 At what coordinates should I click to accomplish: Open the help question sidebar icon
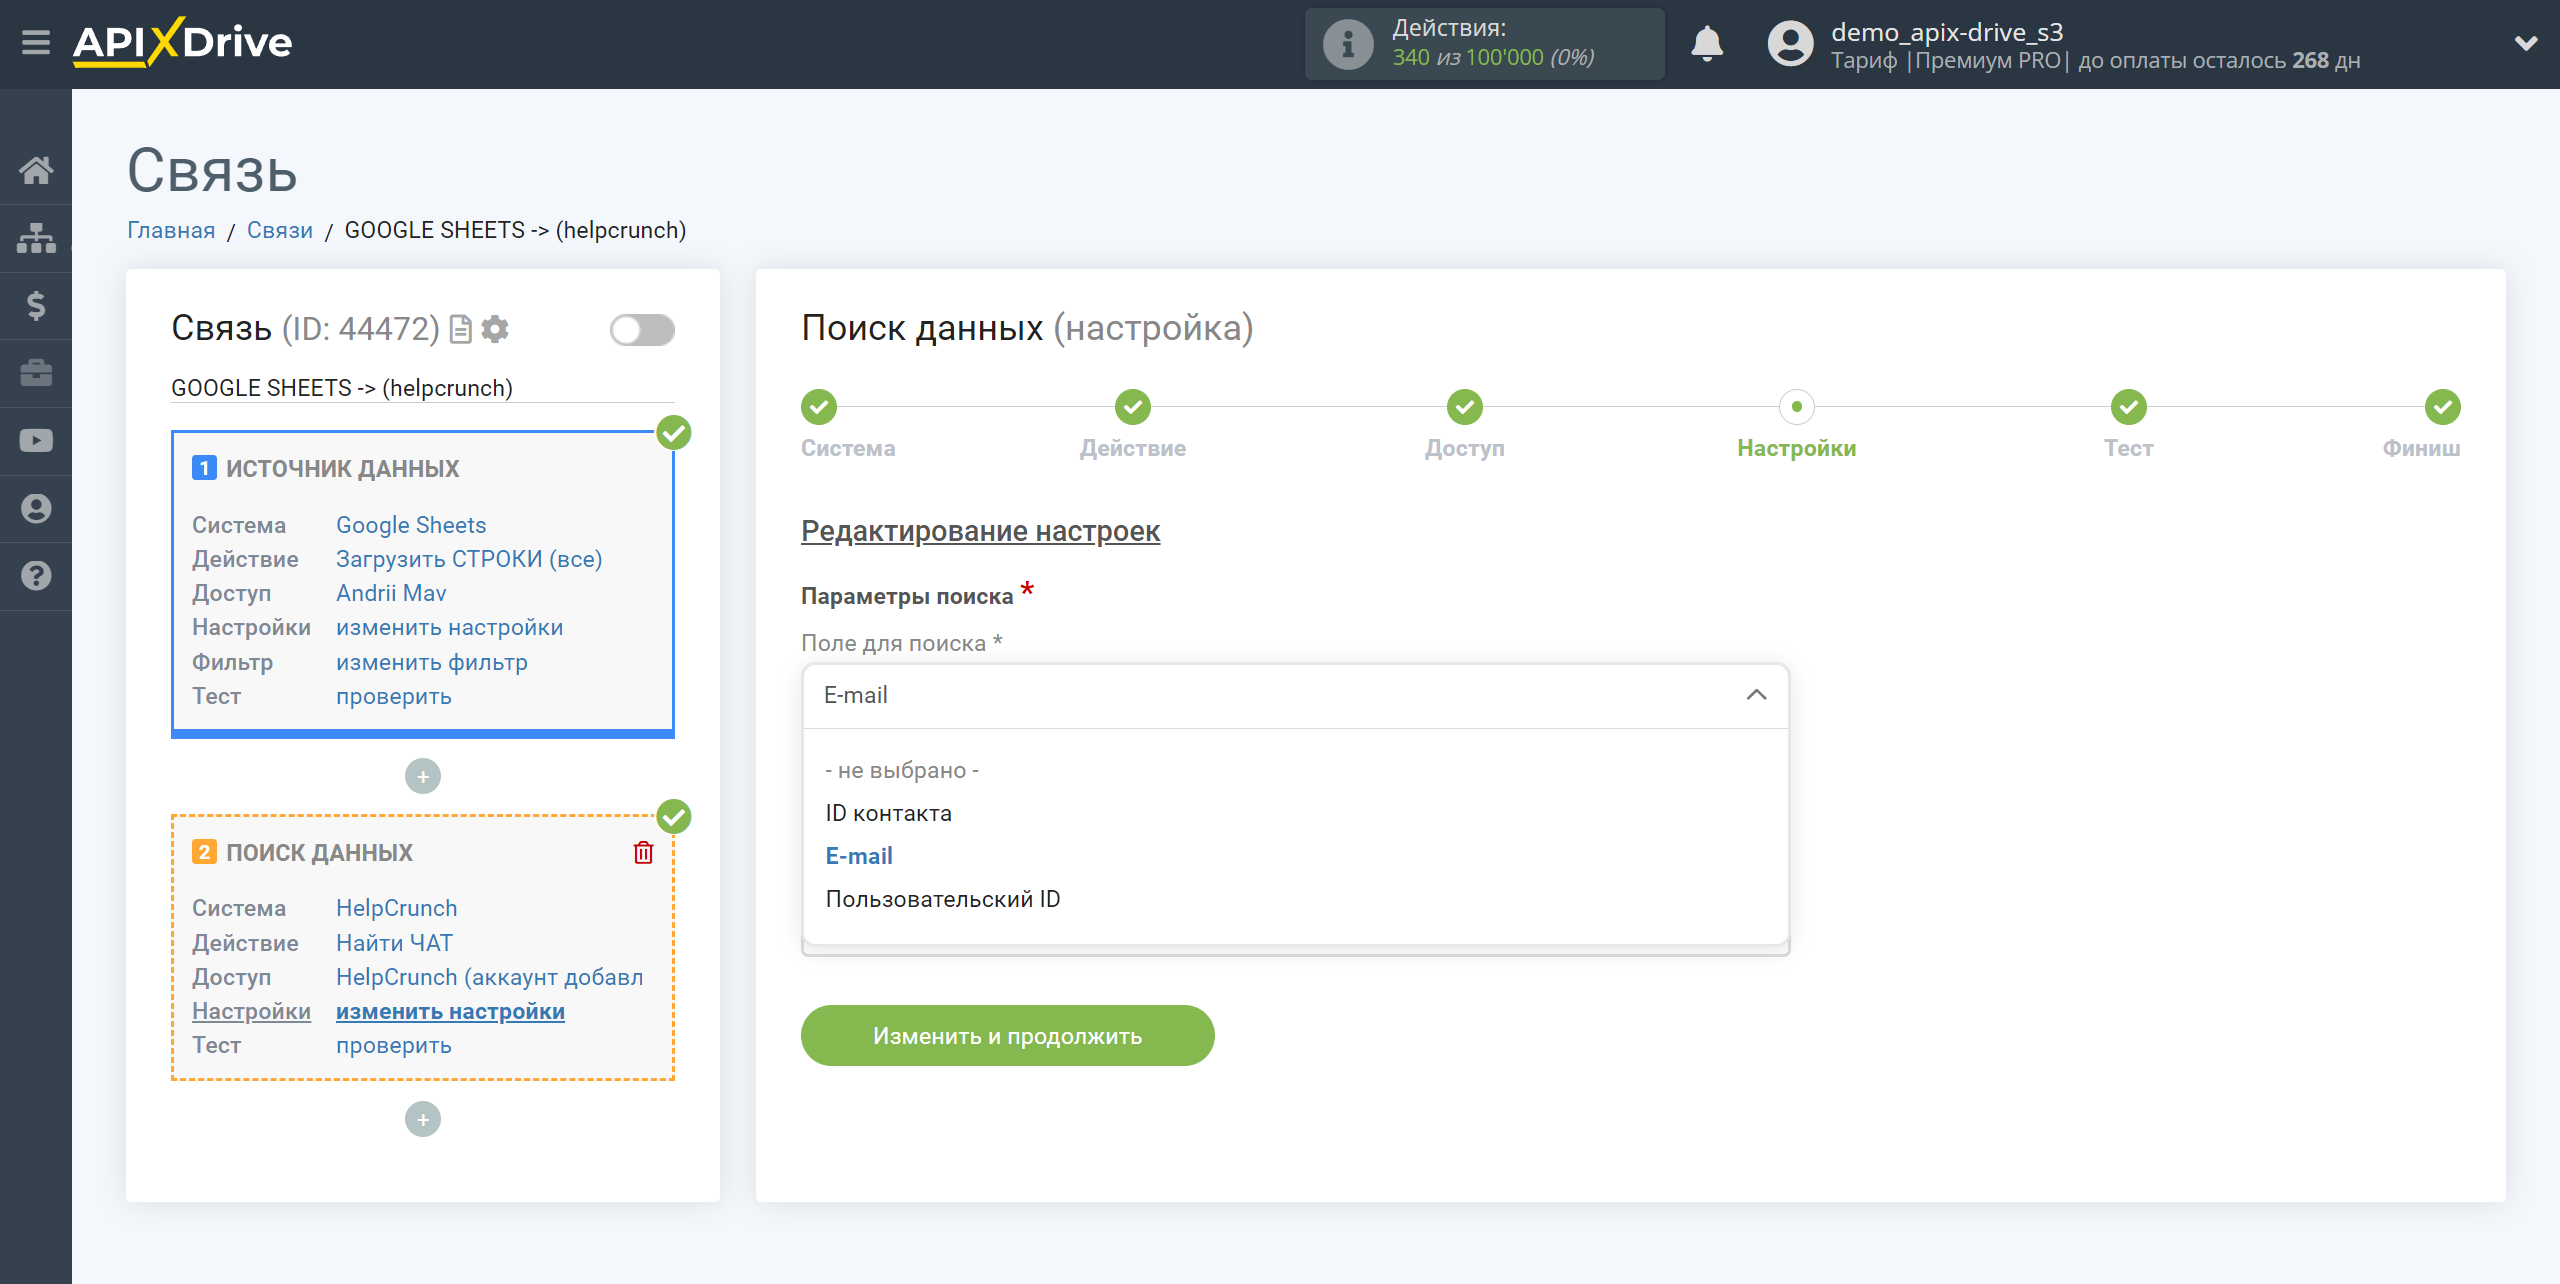click(36, 576)
